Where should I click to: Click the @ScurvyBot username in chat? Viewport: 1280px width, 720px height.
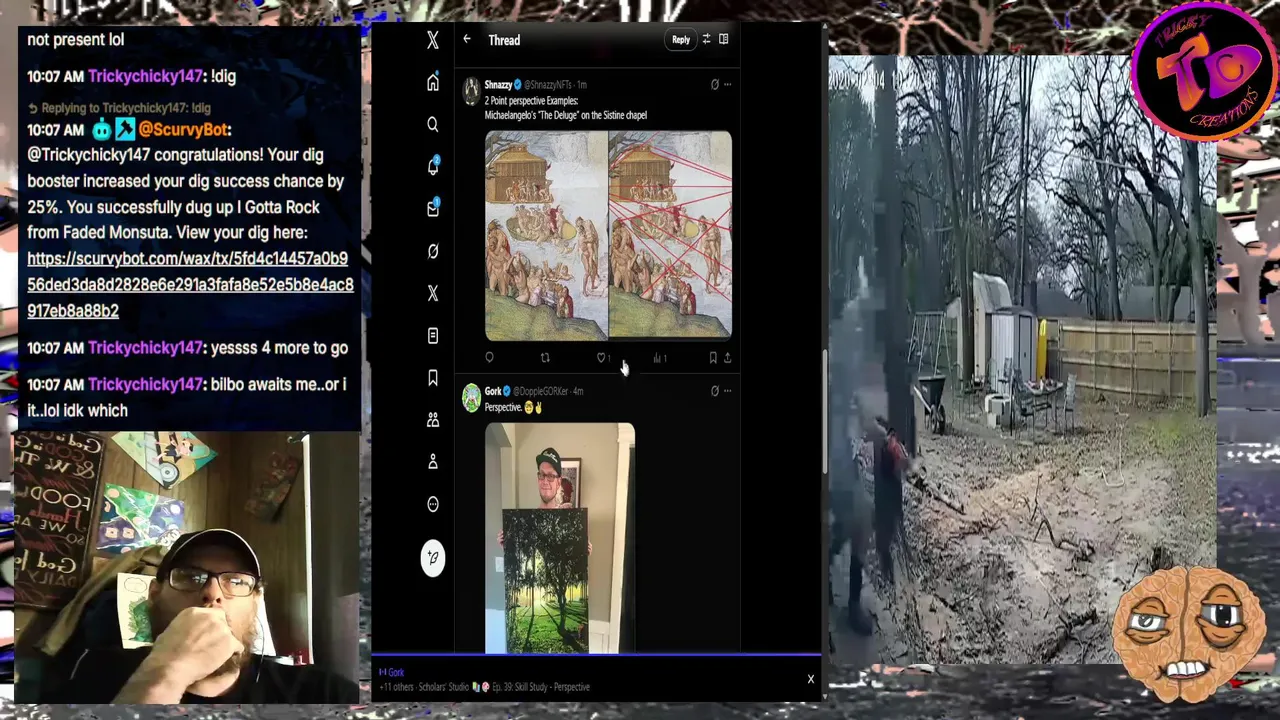pos(185,129)
